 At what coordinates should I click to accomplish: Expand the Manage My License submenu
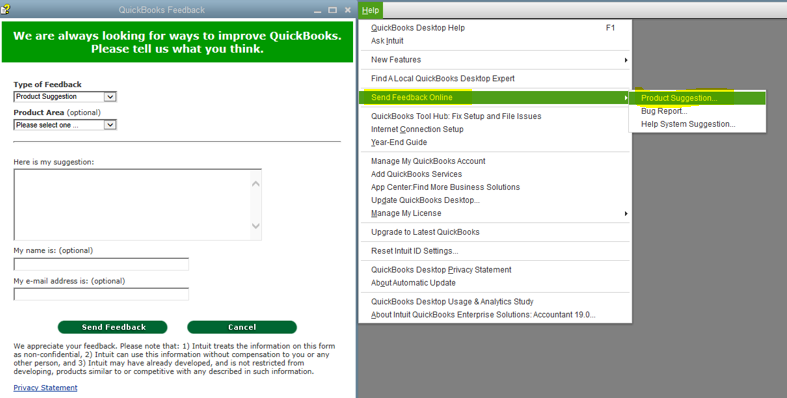(x=495, y=214)
